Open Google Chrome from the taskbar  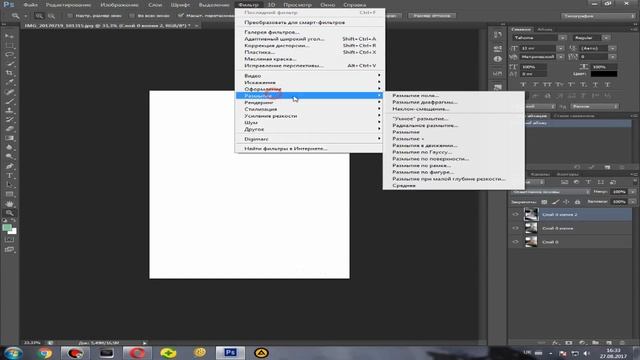pos(44,353)
